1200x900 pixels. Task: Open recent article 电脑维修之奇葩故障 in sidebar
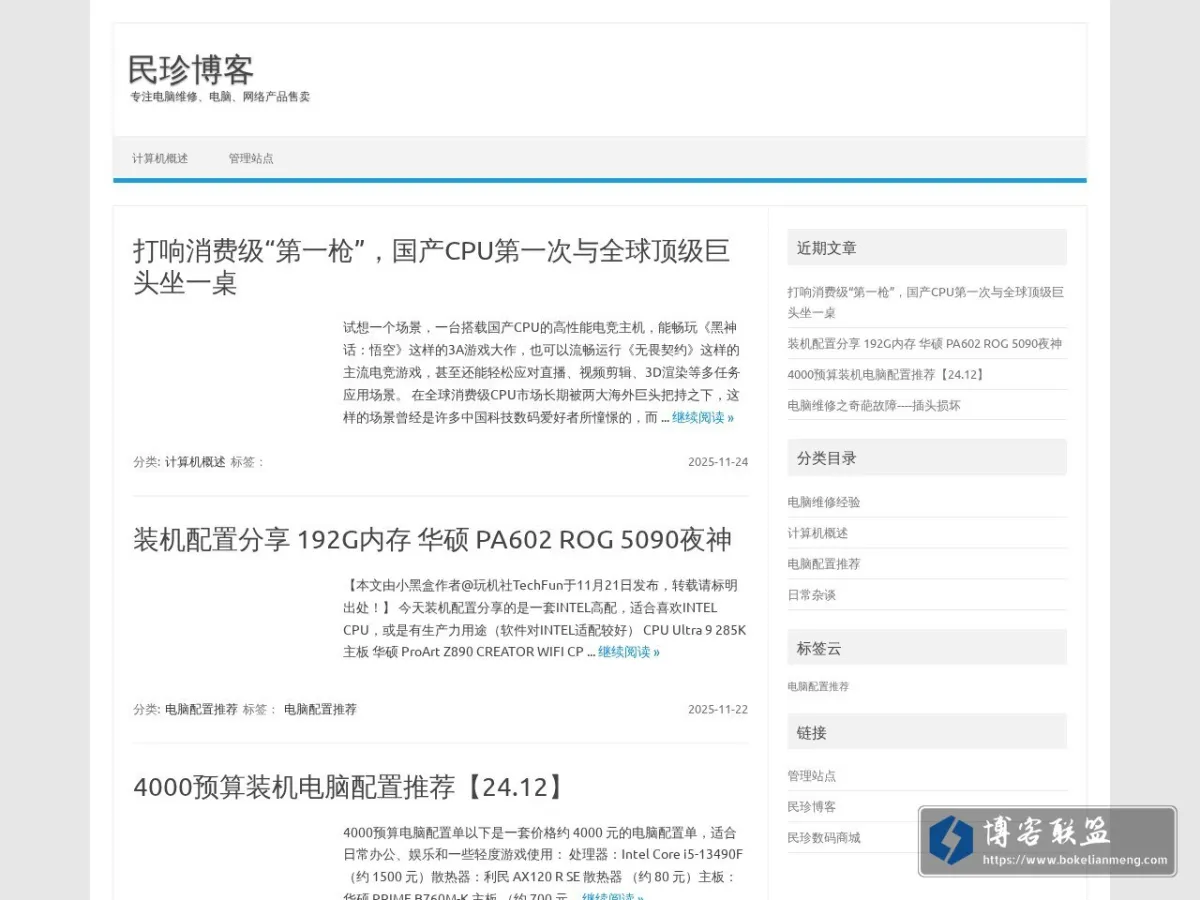pyautogui.click(x=874, y=406)
